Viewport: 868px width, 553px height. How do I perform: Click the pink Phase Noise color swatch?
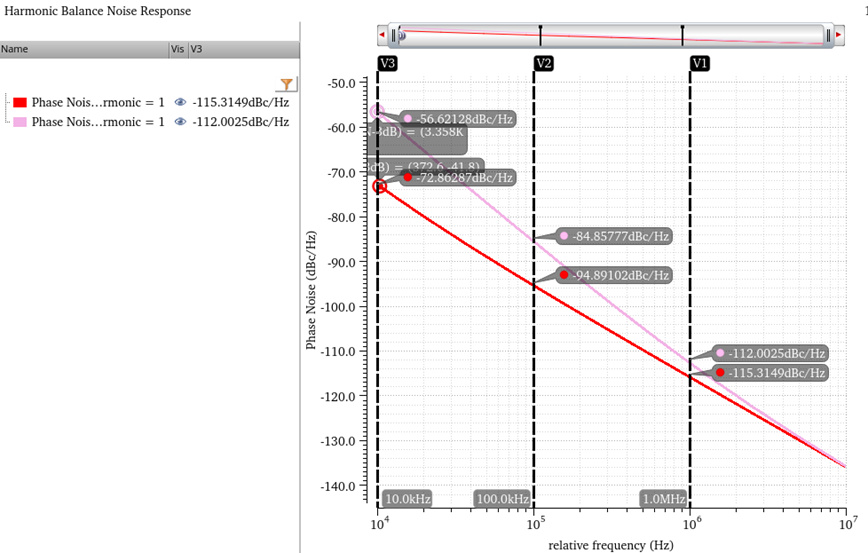pos(20,122)
